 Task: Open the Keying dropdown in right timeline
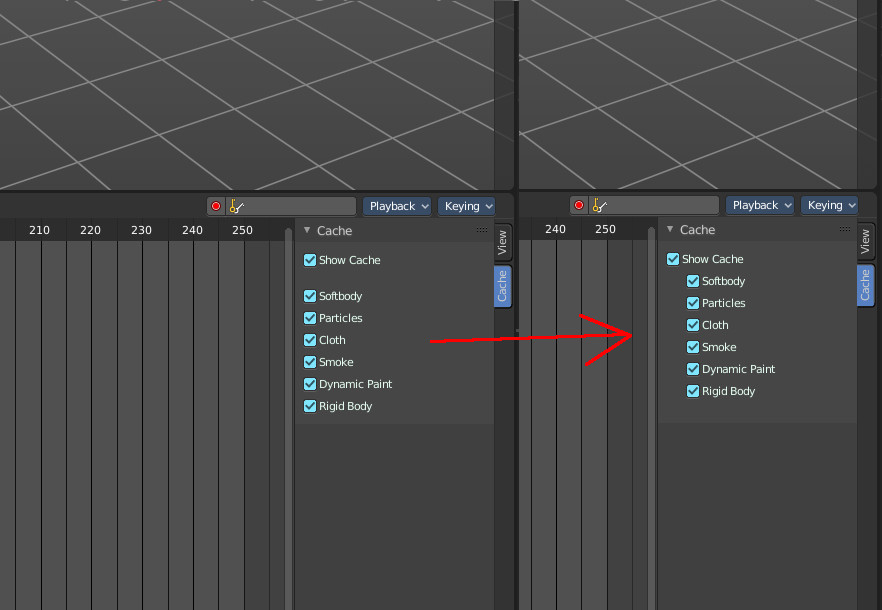tap(830, 205)
